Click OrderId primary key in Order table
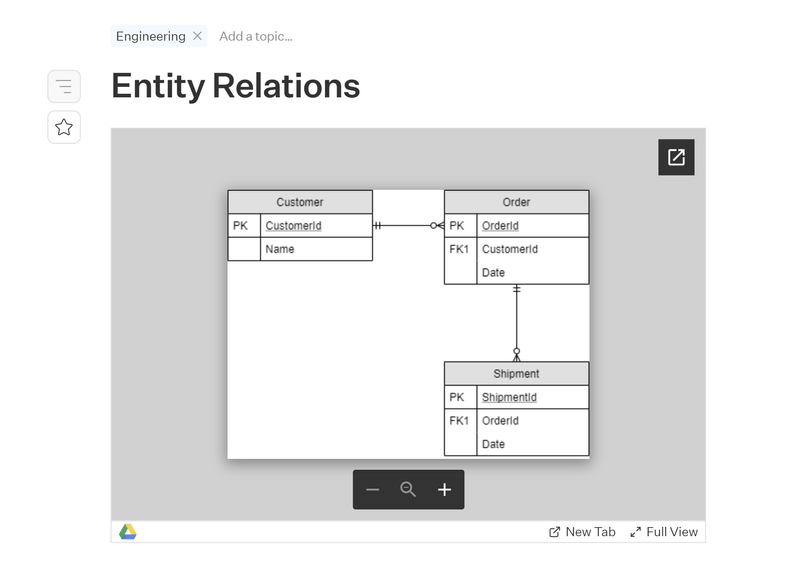This screenshot has width=800, height=579. coord(500,226)
